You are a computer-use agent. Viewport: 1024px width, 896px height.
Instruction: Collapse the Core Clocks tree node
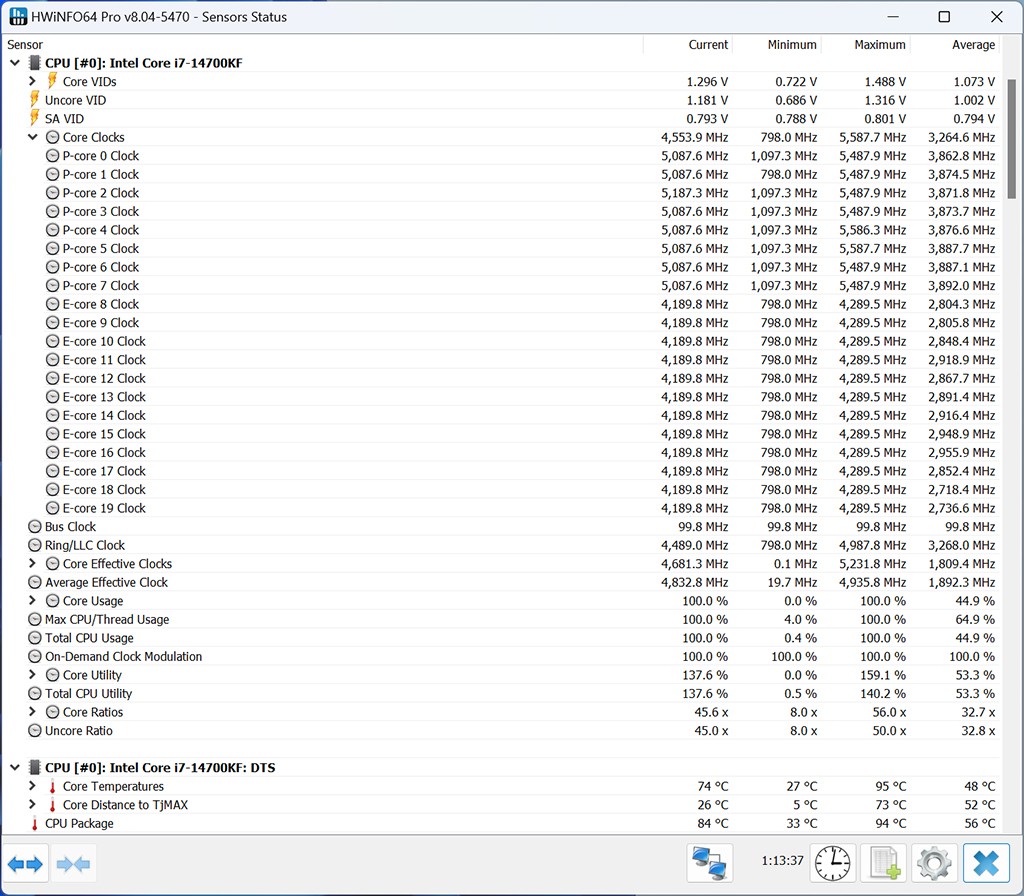32,137
